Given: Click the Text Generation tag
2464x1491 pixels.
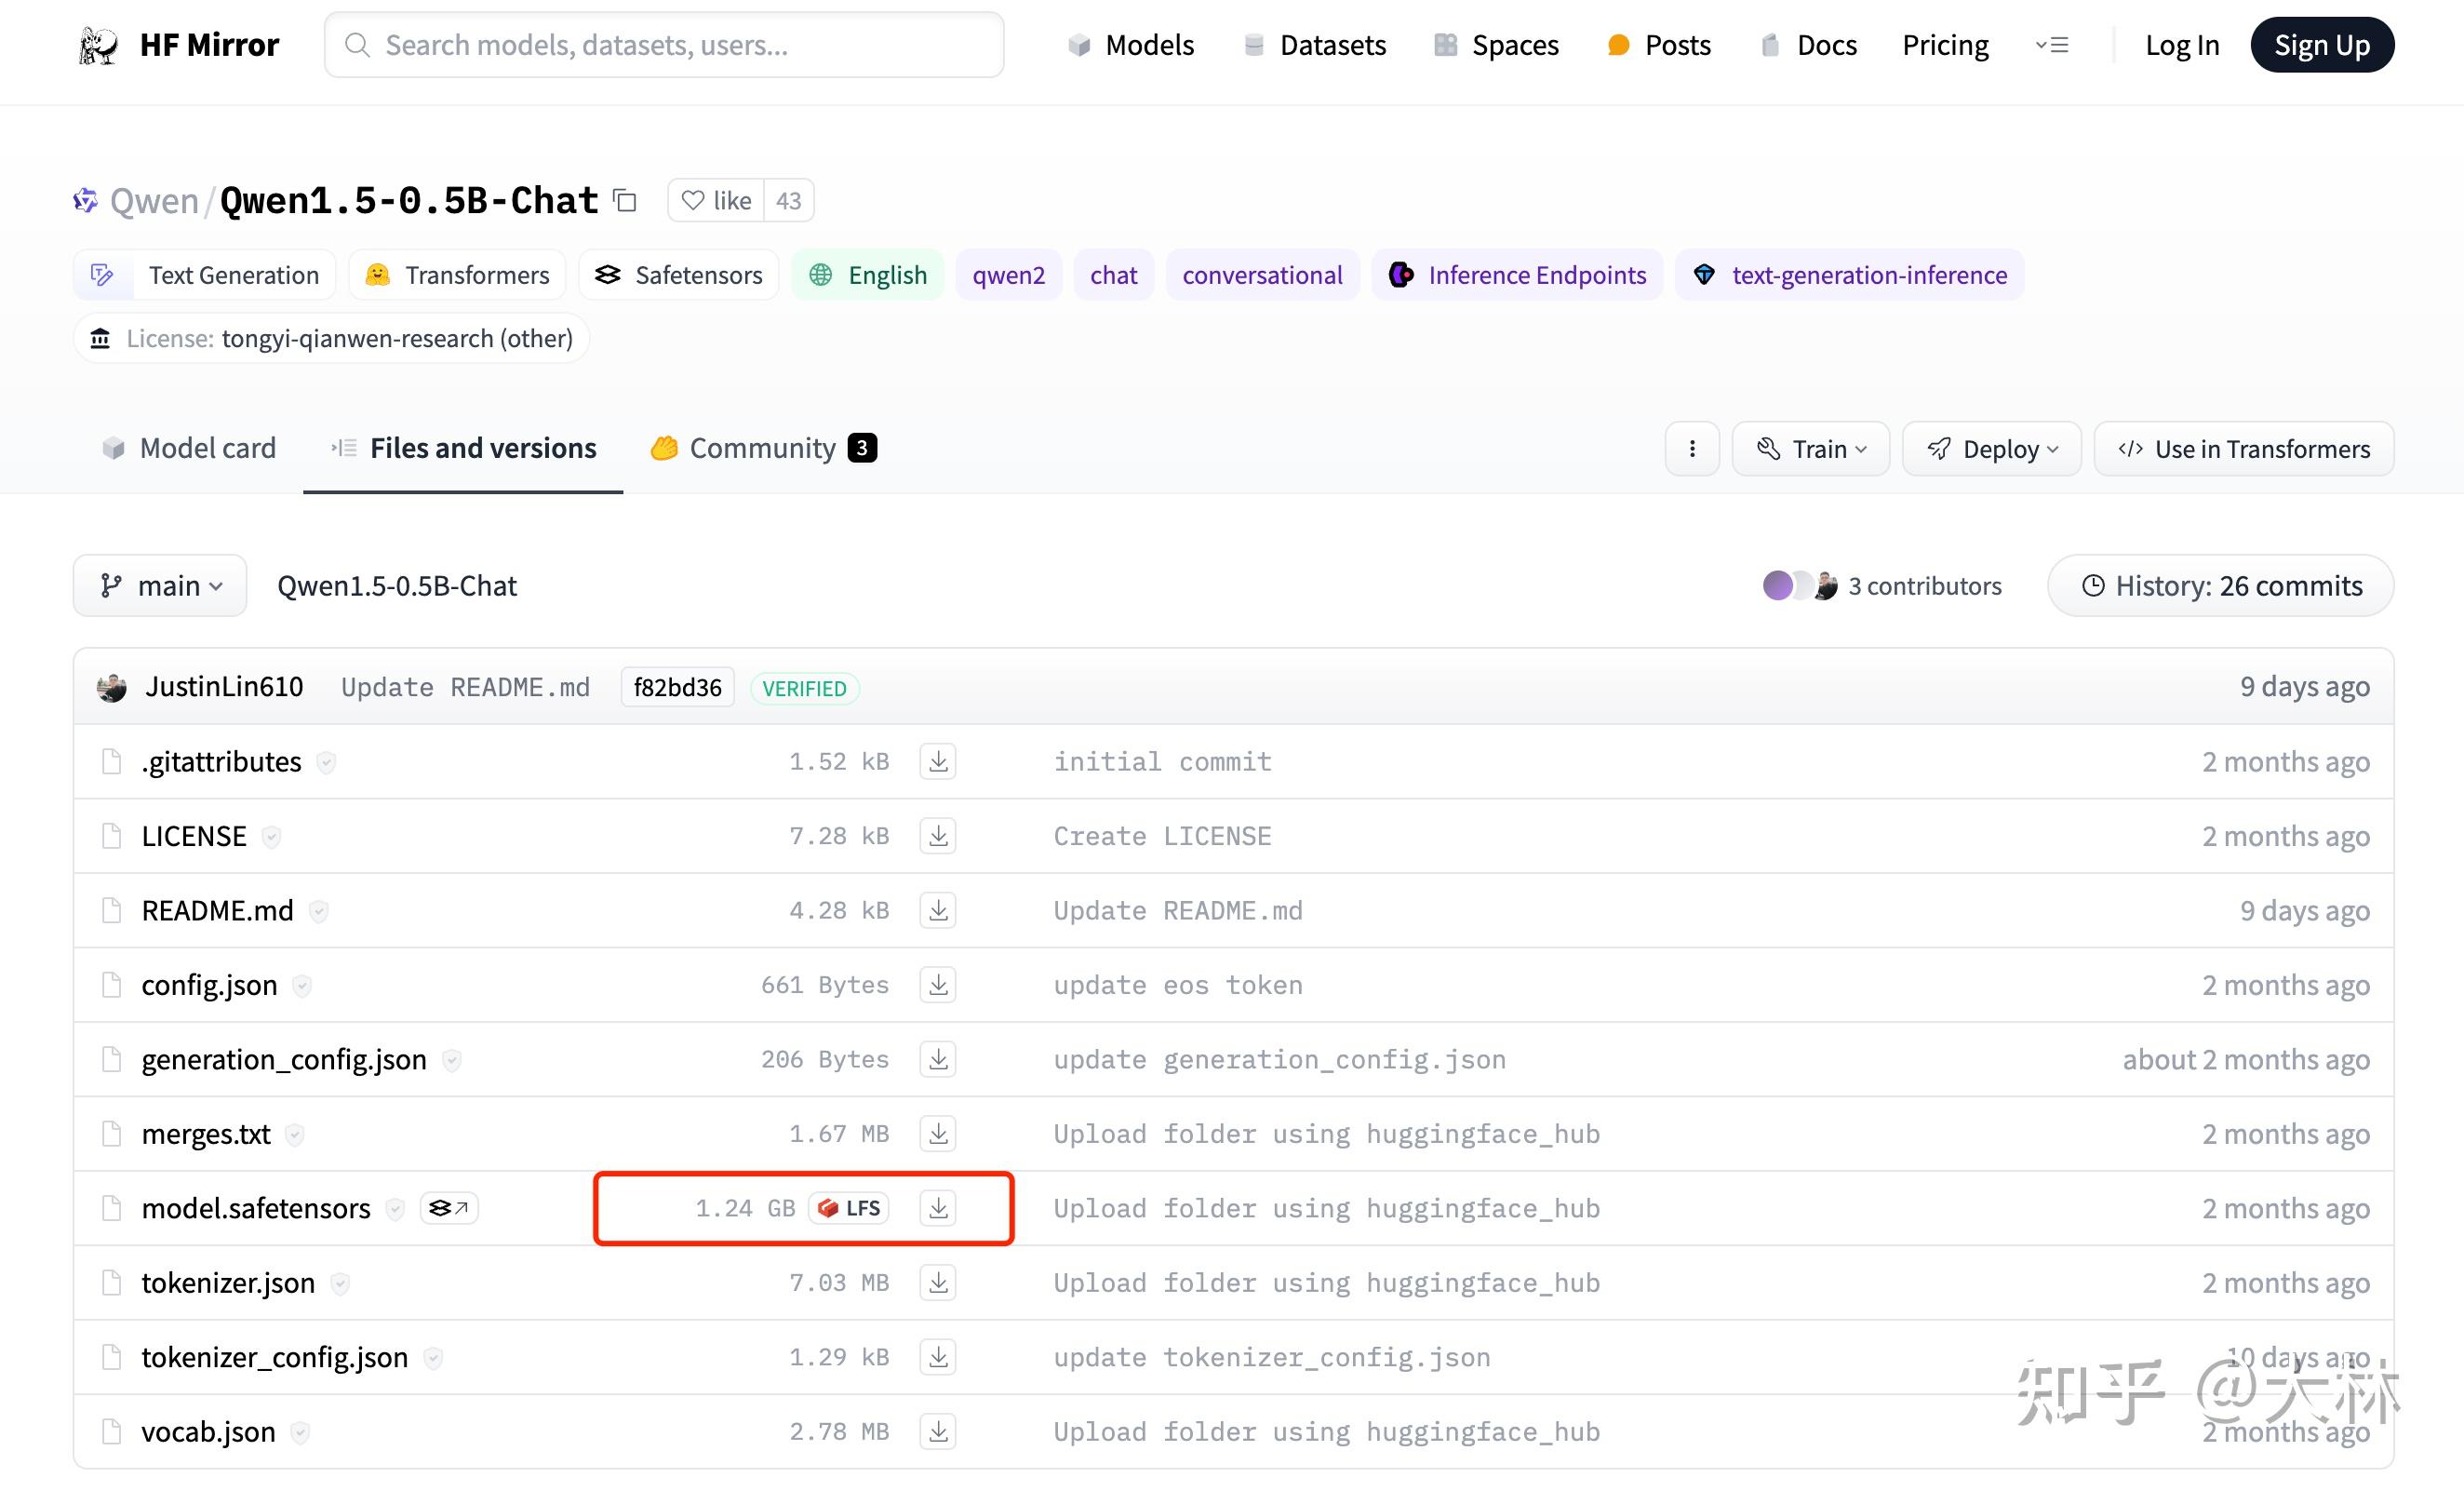Looking at the screenshot, I should tap(204, 275).
